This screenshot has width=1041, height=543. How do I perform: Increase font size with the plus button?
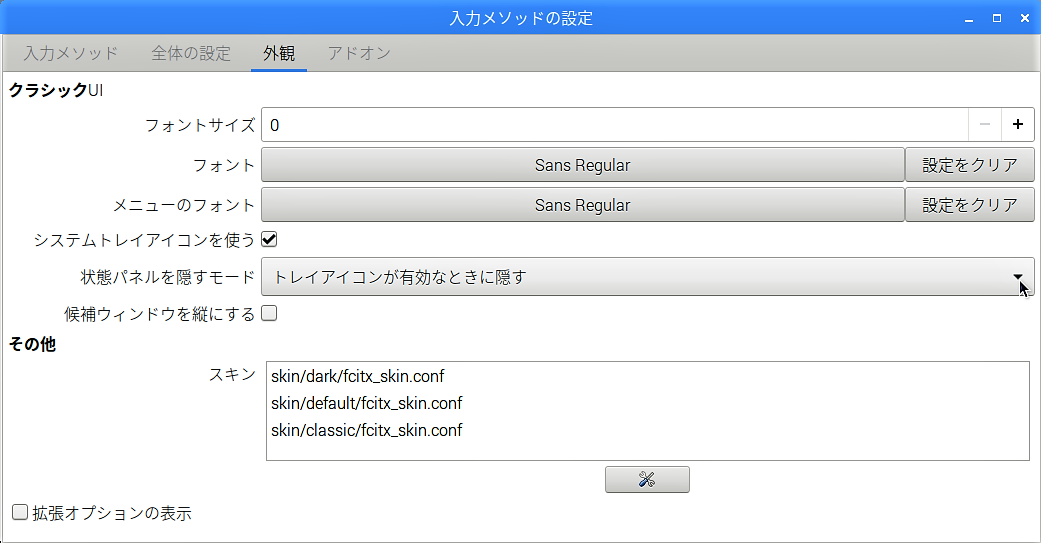(x=1018, y=125)
